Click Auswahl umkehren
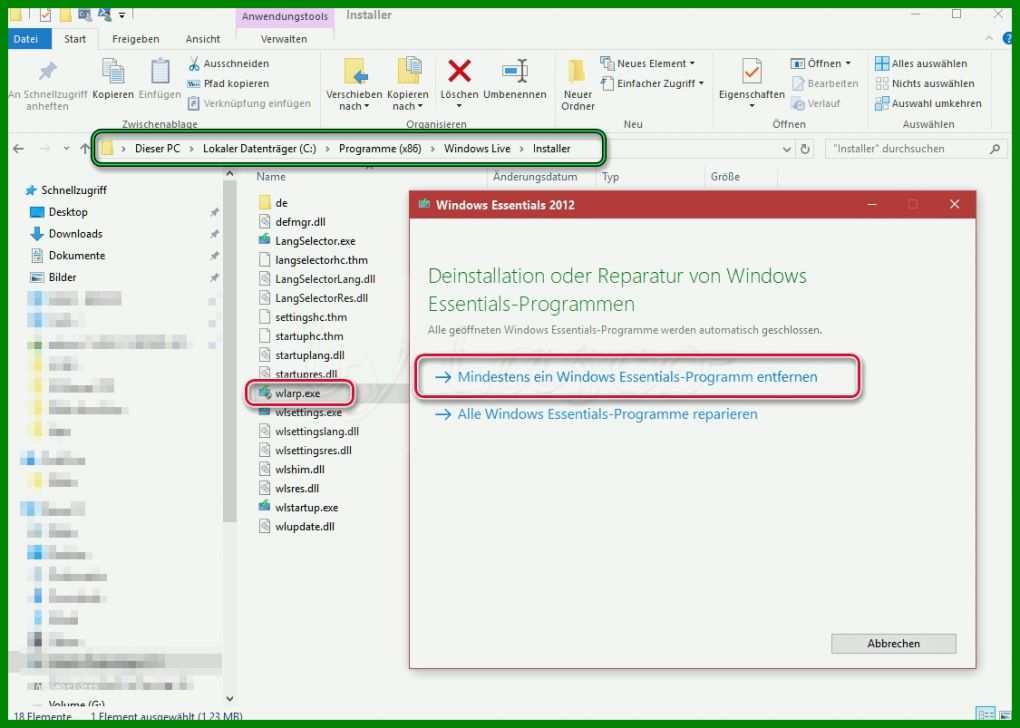This screenshot has width=1020, height=728. [928, 103]
